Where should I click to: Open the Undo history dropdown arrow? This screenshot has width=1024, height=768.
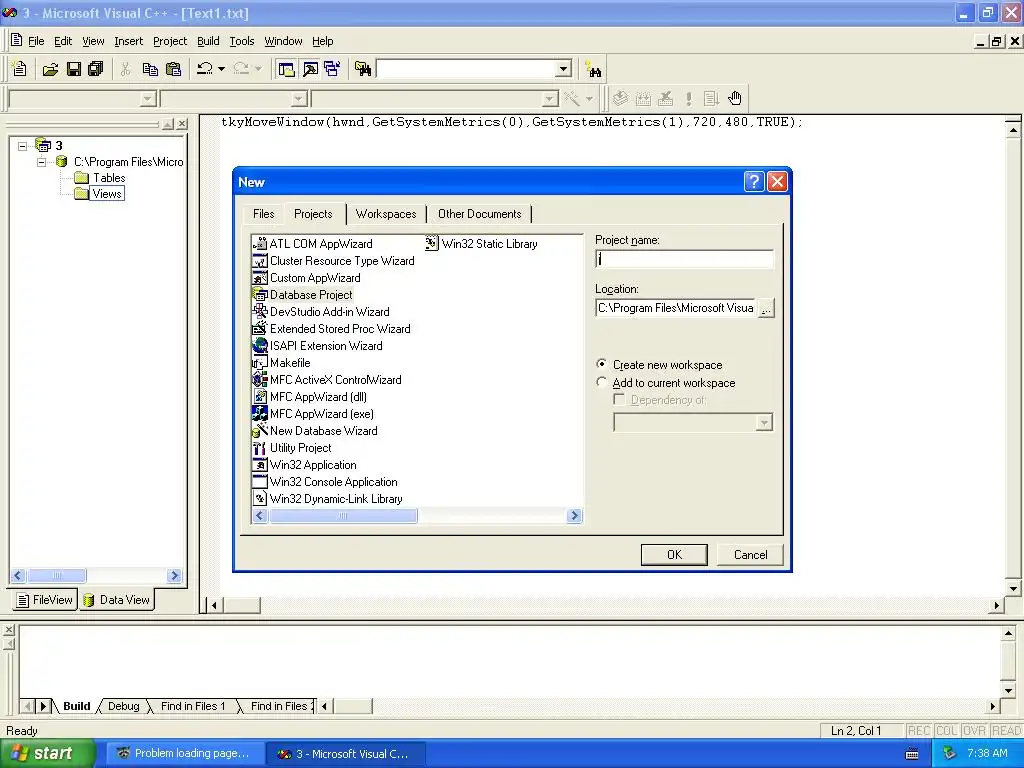(221, 69)
